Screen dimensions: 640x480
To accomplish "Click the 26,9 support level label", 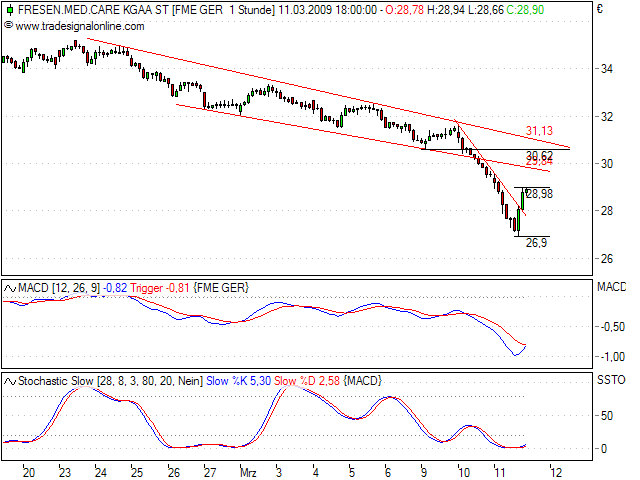I will 536,242.
